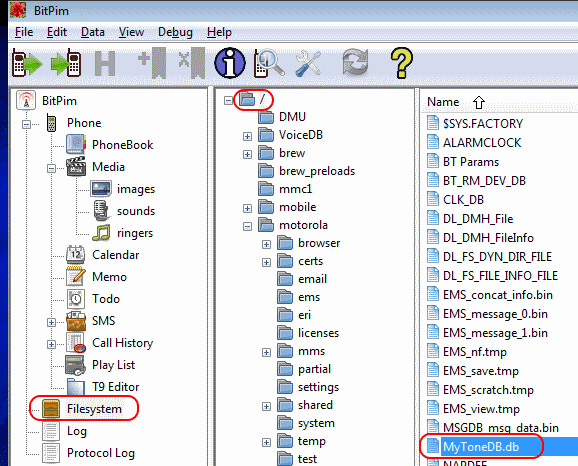Open the sounds microphone icon
The height and width of the screenshot is (466, 578).
101,211
